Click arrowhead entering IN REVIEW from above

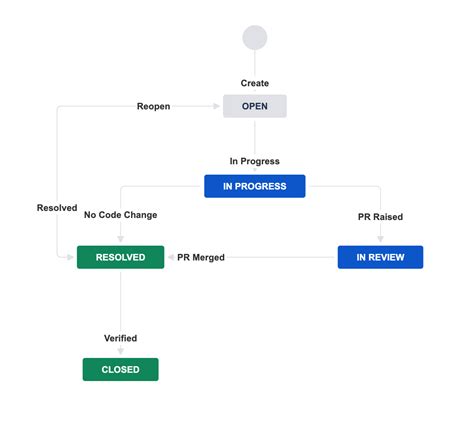click(380, 239)
